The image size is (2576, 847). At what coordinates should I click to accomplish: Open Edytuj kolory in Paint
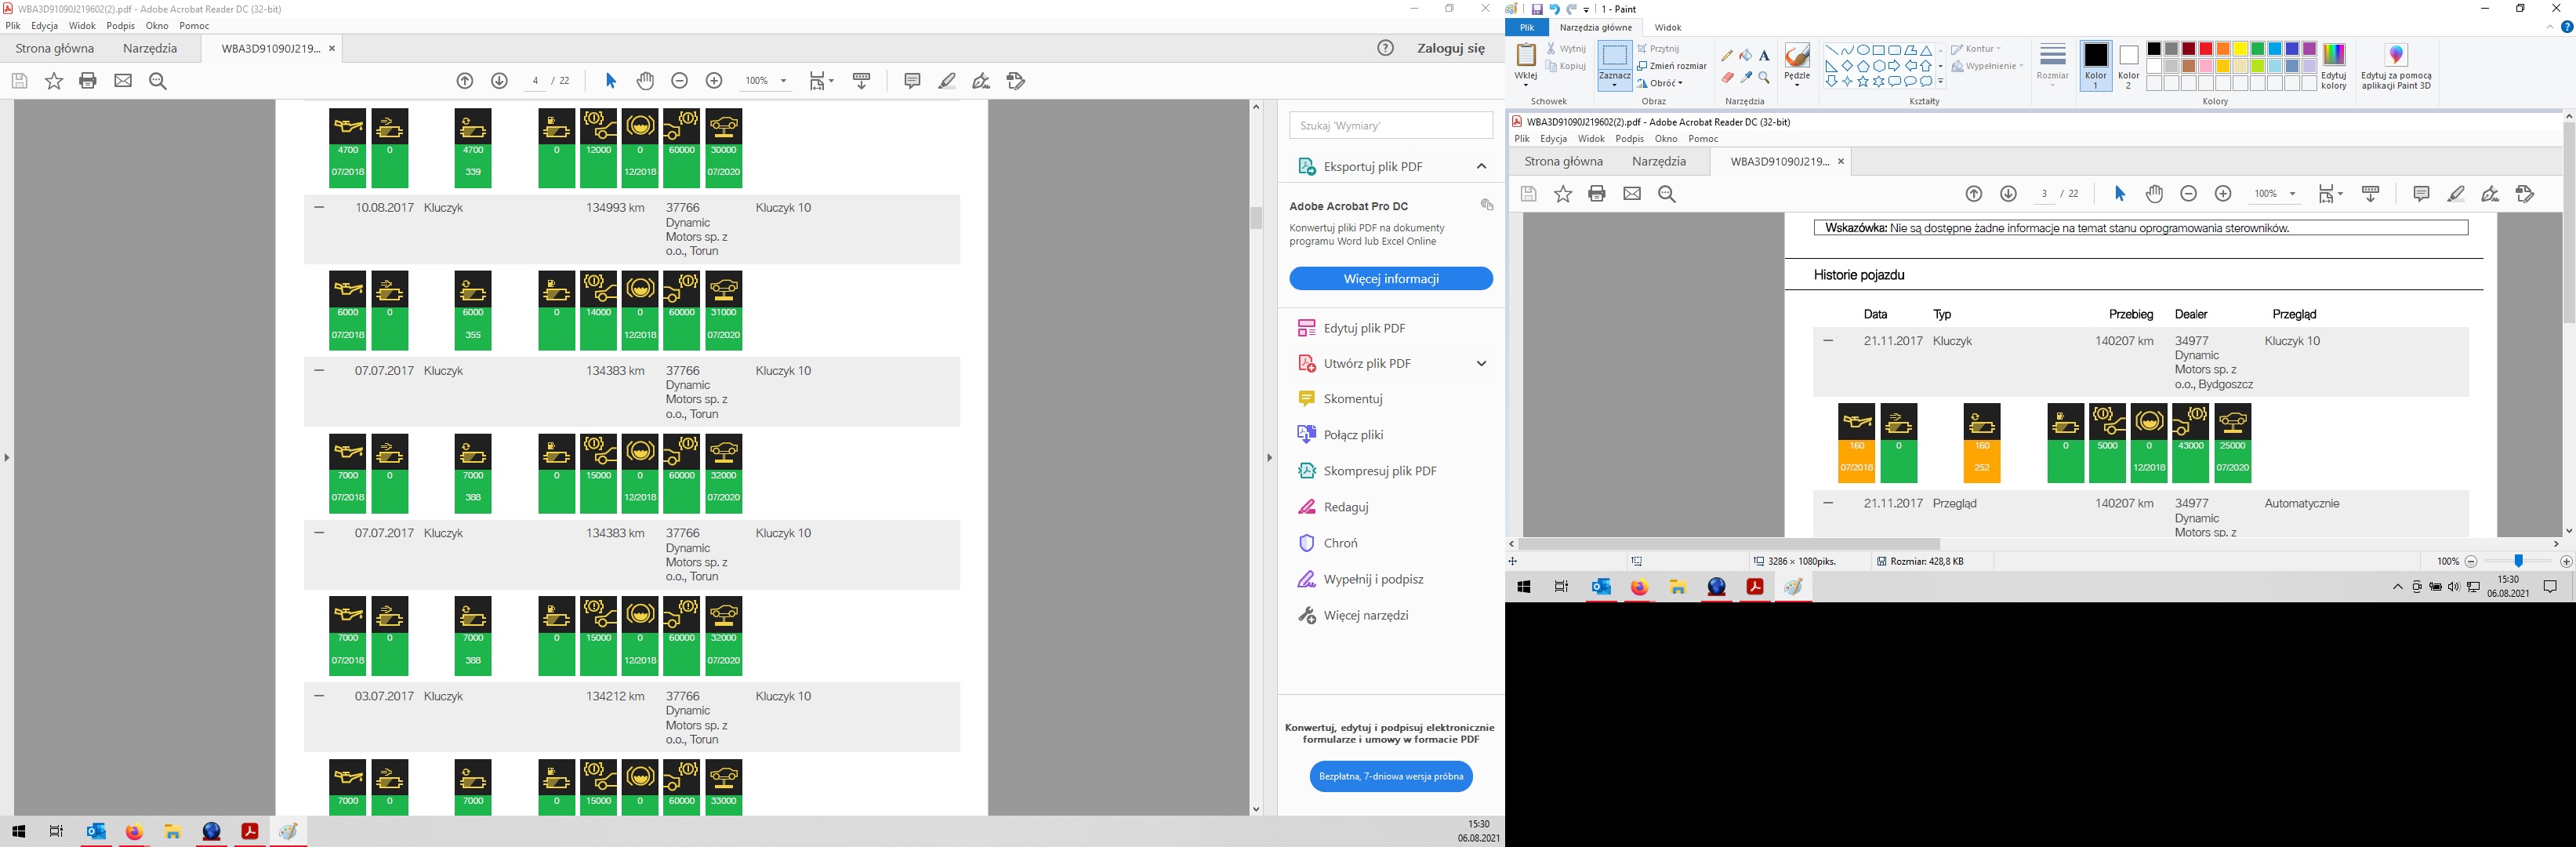pyautogui.click(x=2334, y=66)
